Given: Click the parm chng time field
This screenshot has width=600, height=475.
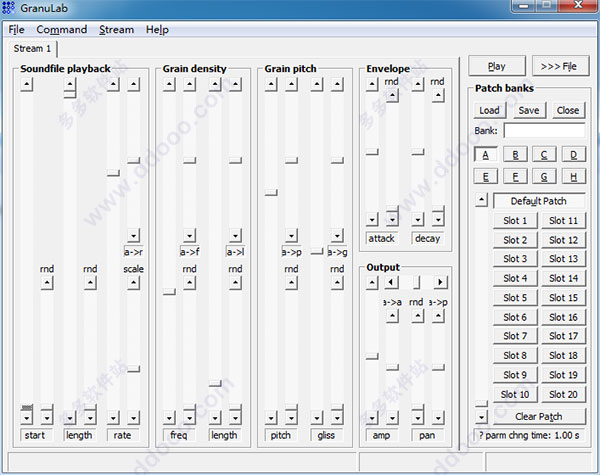Looking at the screenshot, I should [529, 436].
